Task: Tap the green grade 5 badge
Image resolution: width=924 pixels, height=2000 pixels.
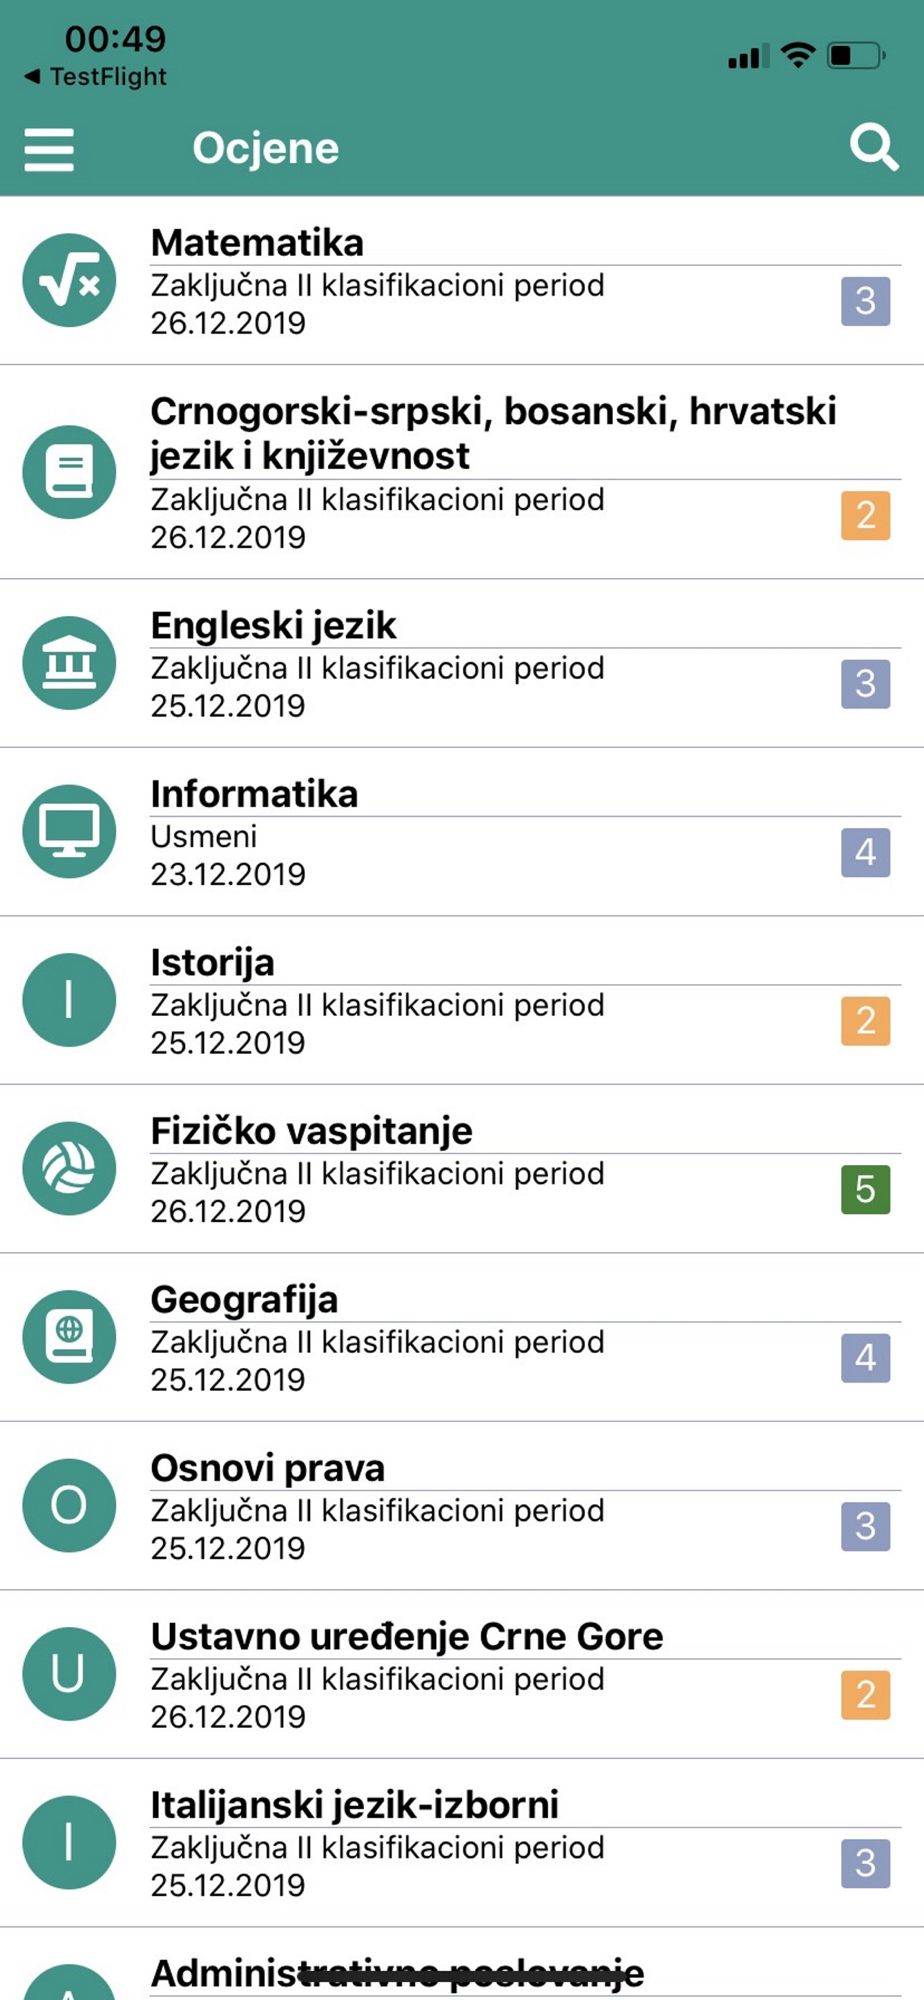Action: [866, 1189]
